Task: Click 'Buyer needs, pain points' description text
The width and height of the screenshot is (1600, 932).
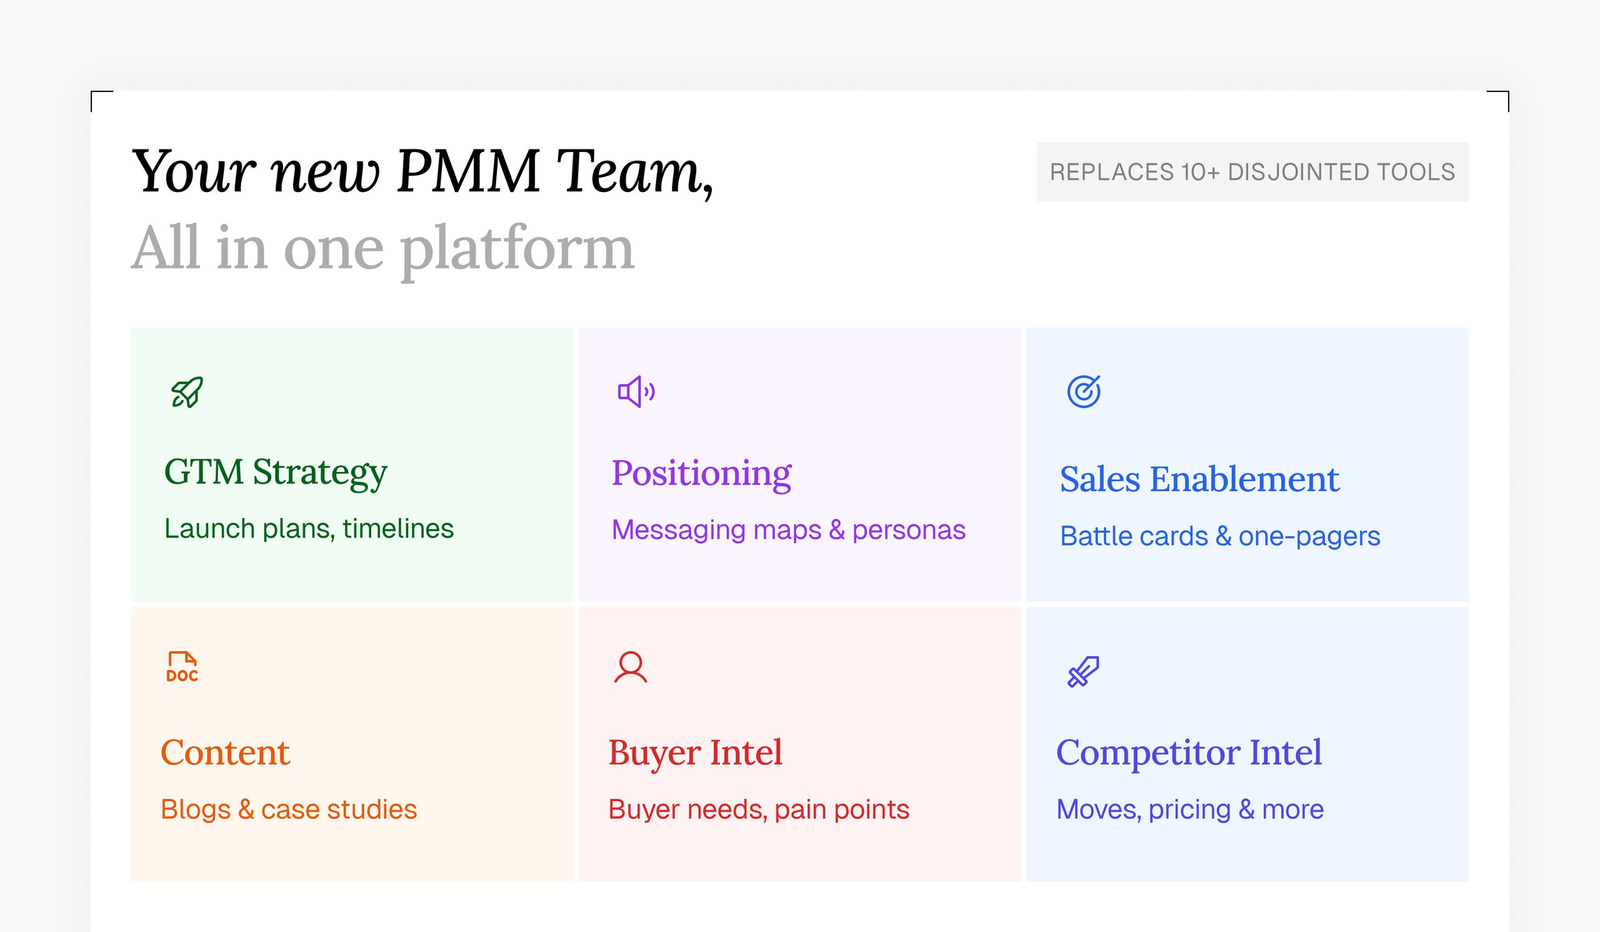Action: pos(759,810)
